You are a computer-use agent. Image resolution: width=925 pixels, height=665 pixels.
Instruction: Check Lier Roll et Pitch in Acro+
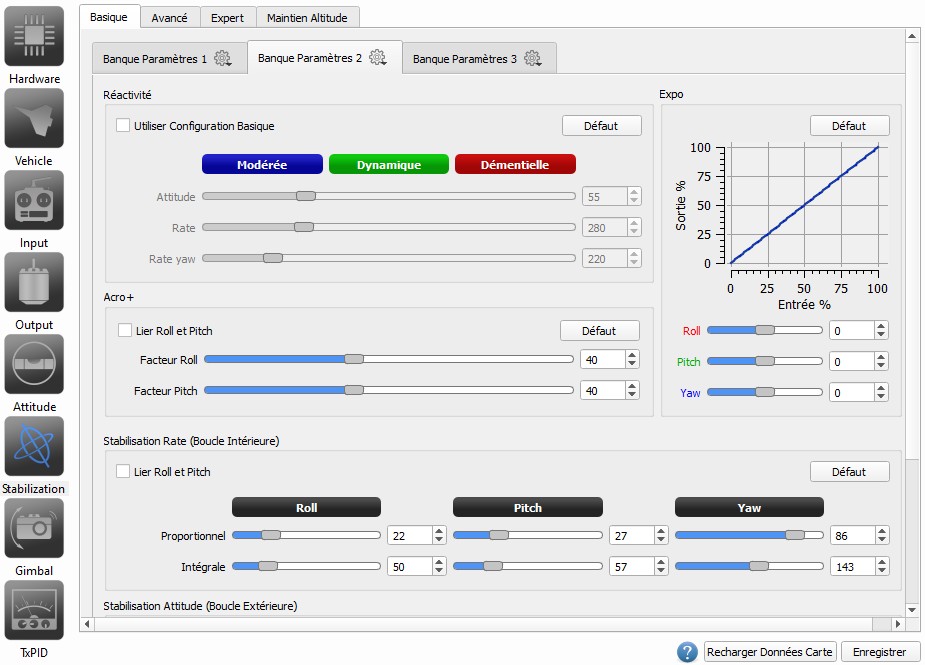point(125,330)
